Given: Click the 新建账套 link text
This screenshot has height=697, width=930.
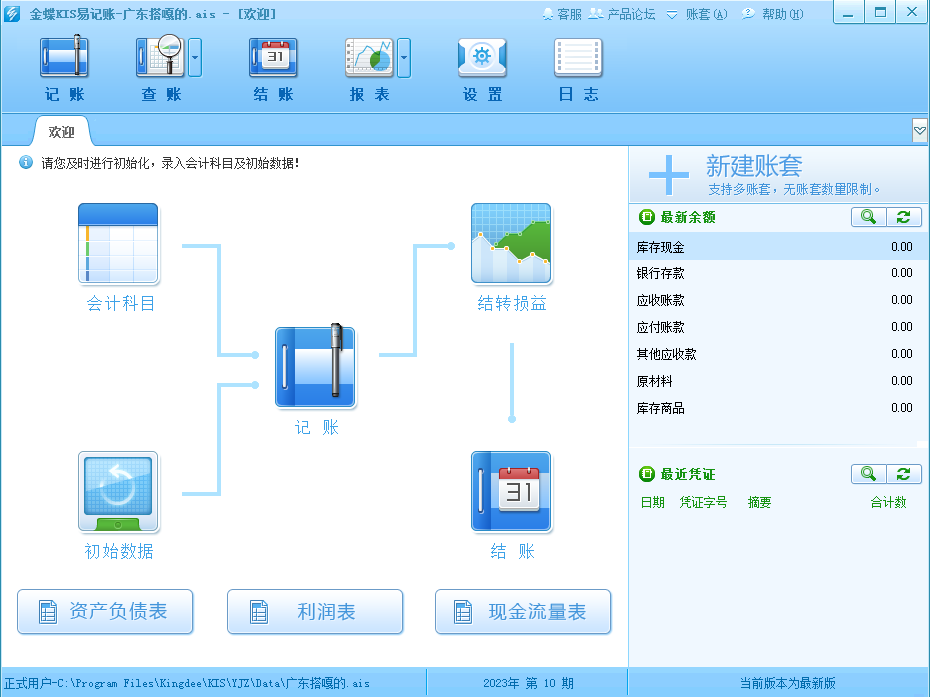Looking at the screenshot, I should pos(754,166).
